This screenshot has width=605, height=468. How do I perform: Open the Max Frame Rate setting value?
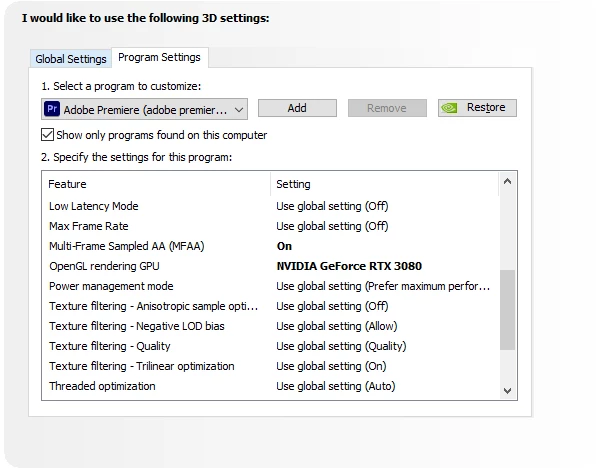tap(332, 226)
